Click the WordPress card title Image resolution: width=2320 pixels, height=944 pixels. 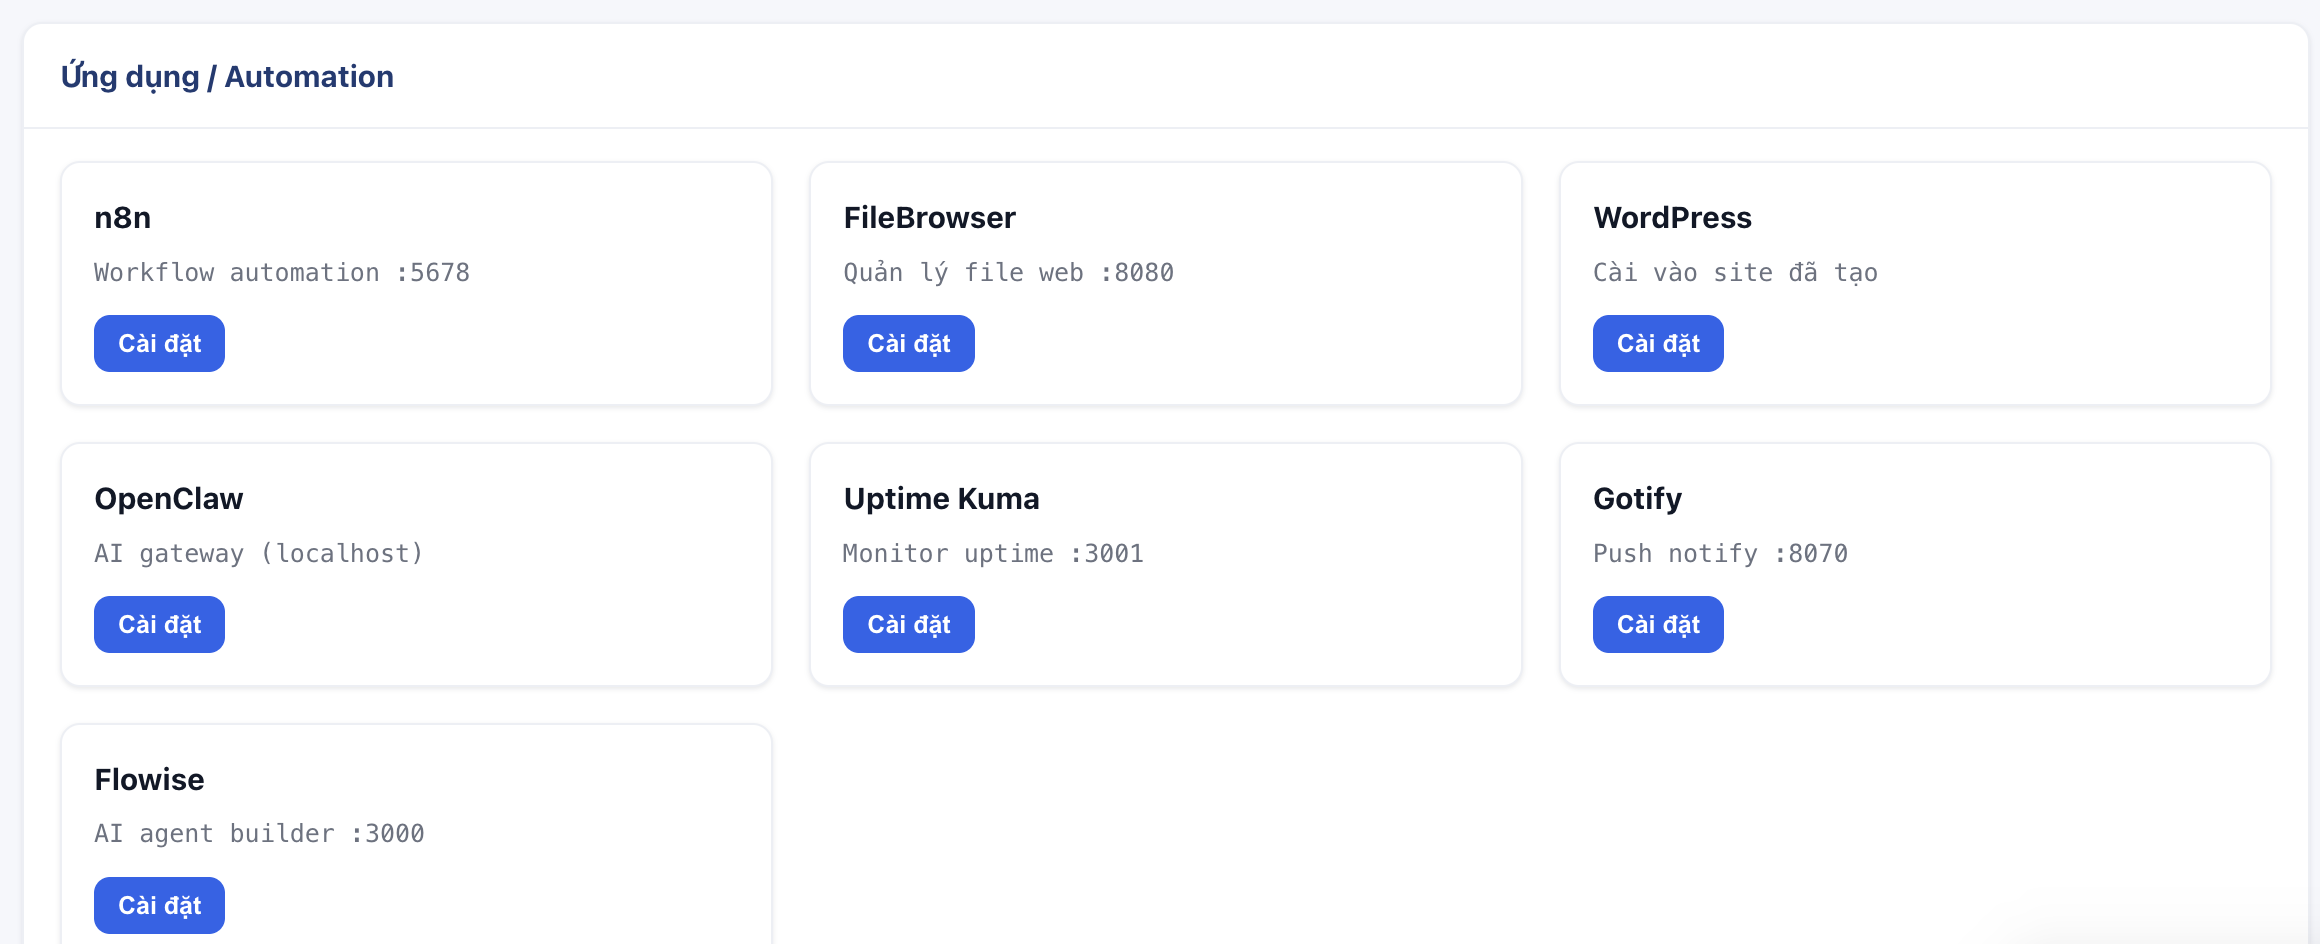[x=1672, y=217]
